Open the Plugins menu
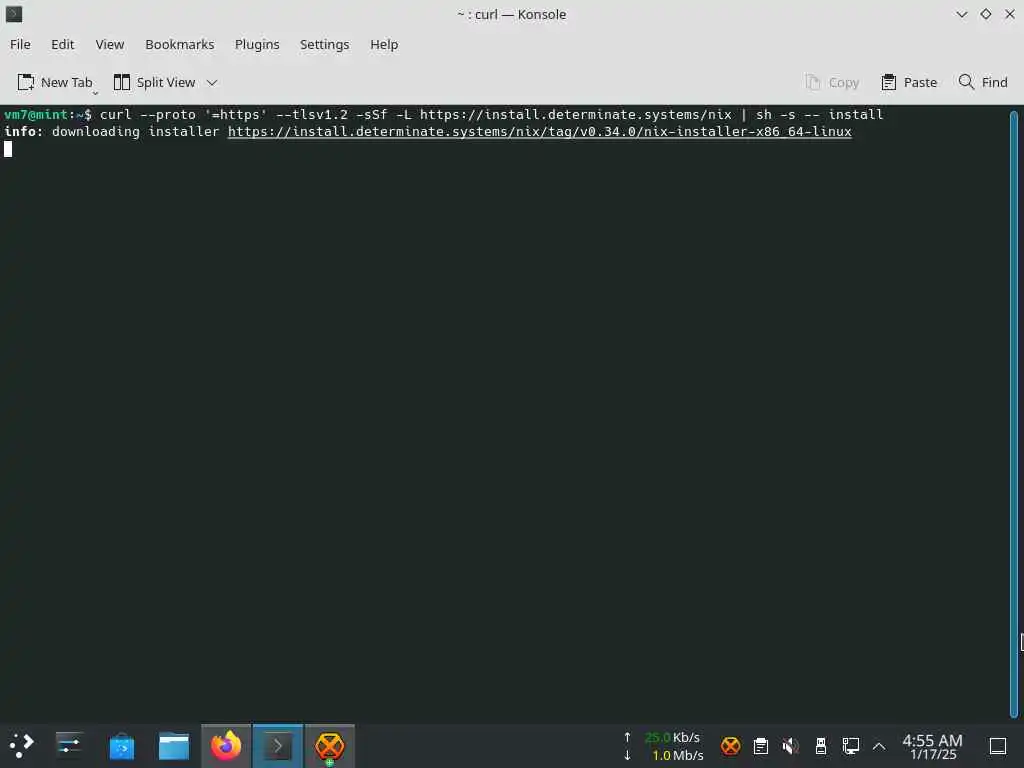Screen dimensions: 1024x768 coord(257,44)
